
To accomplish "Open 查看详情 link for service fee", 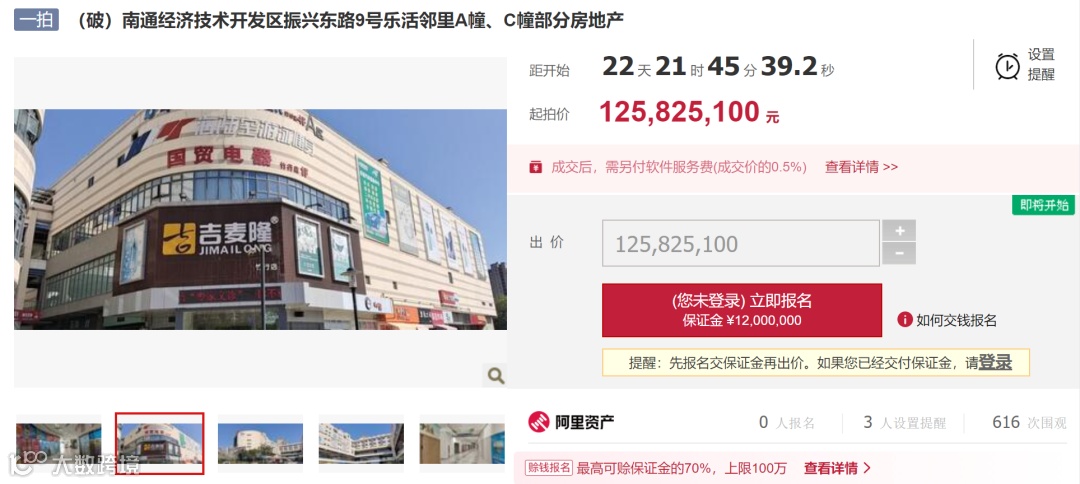I will [x=861, y=167].
